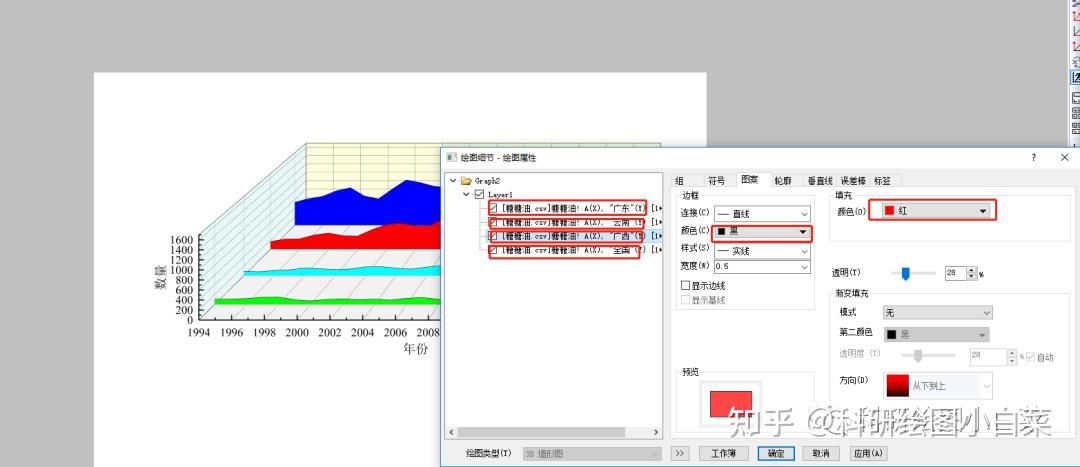Toggle the checkbox for the 全国 plot
The height and width of the screenshot is (467, 1080).
[494, 250]
